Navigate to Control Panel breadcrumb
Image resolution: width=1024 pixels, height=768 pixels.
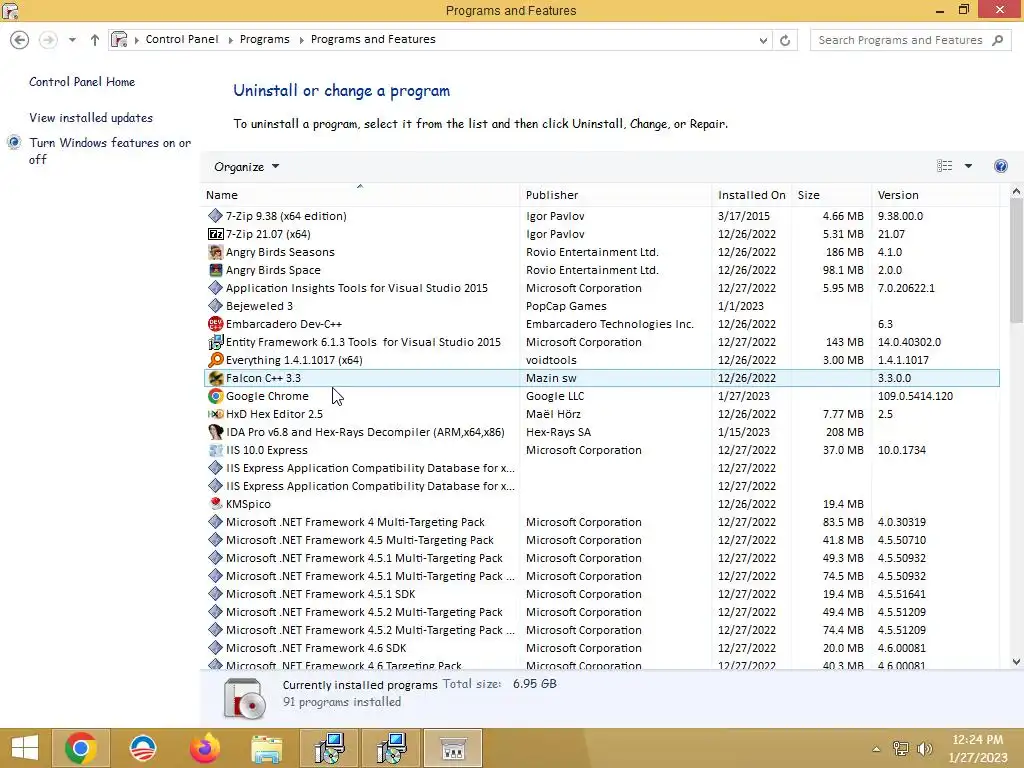(x=182, y=39)
